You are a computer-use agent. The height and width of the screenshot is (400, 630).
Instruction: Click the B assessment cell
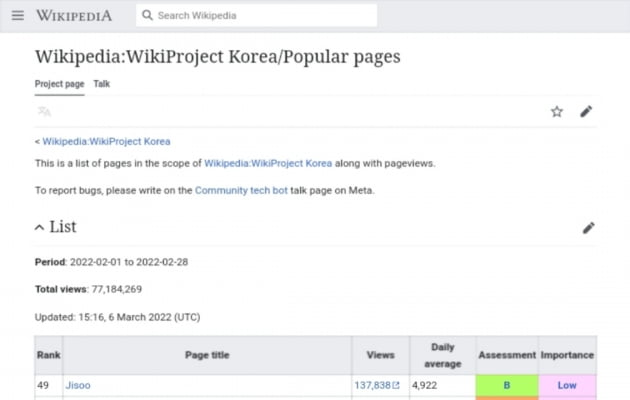507,385
